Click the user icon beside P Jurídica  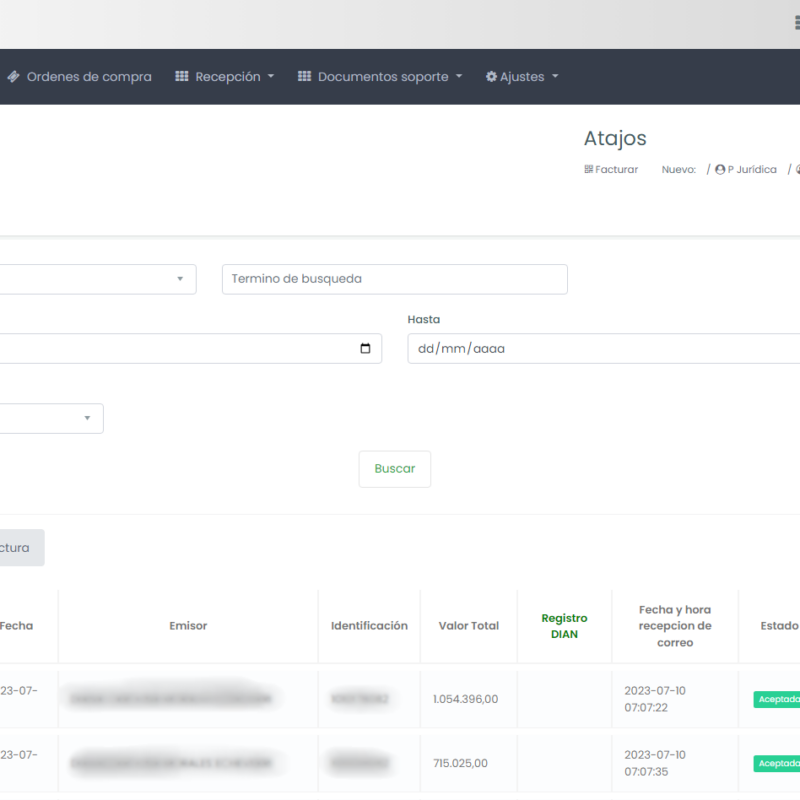(720, 170)
